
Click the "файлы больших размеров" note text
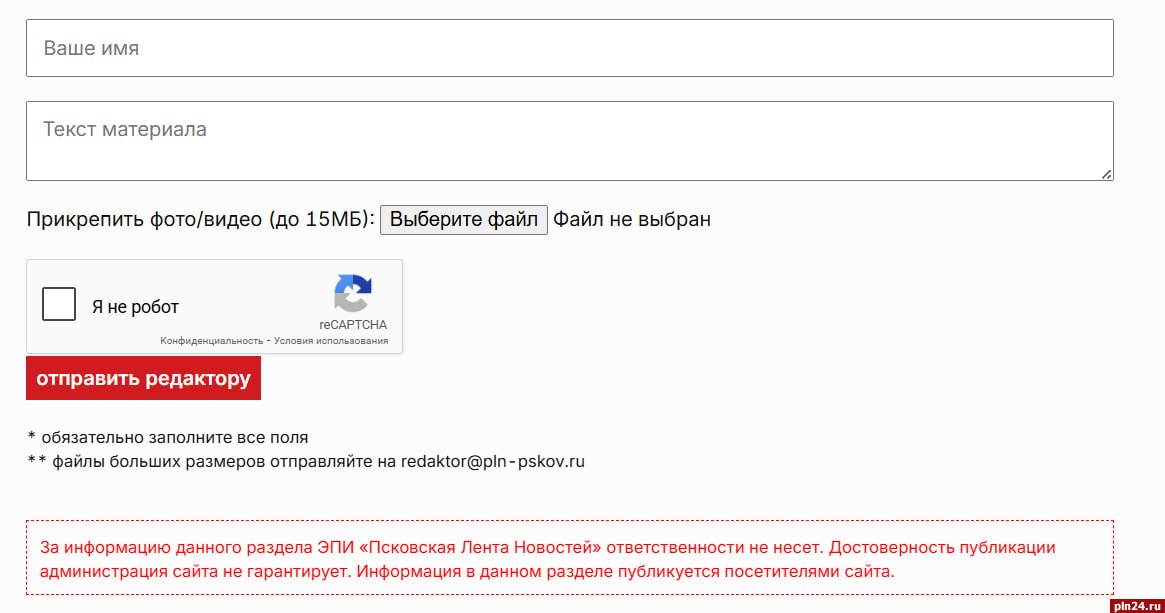(x=158, y=462)
